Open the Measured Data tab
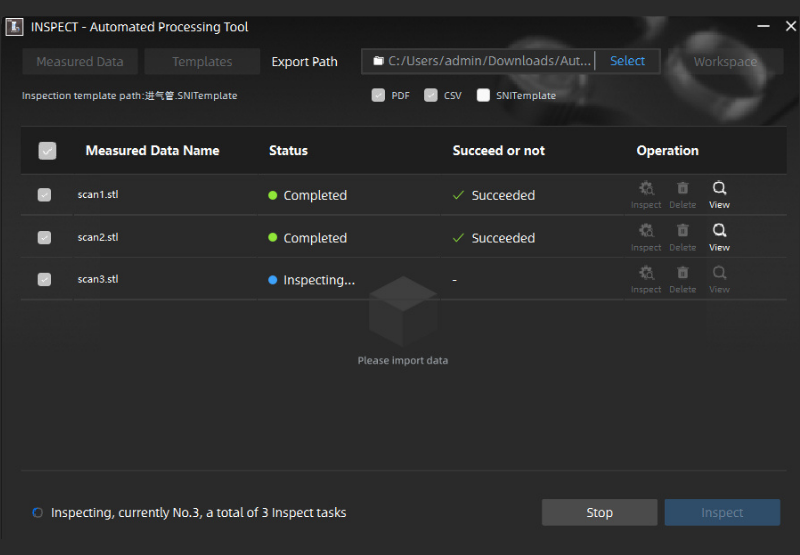Image resolution: width=800 pixels, height=555 pixels. tap(80, 62)
